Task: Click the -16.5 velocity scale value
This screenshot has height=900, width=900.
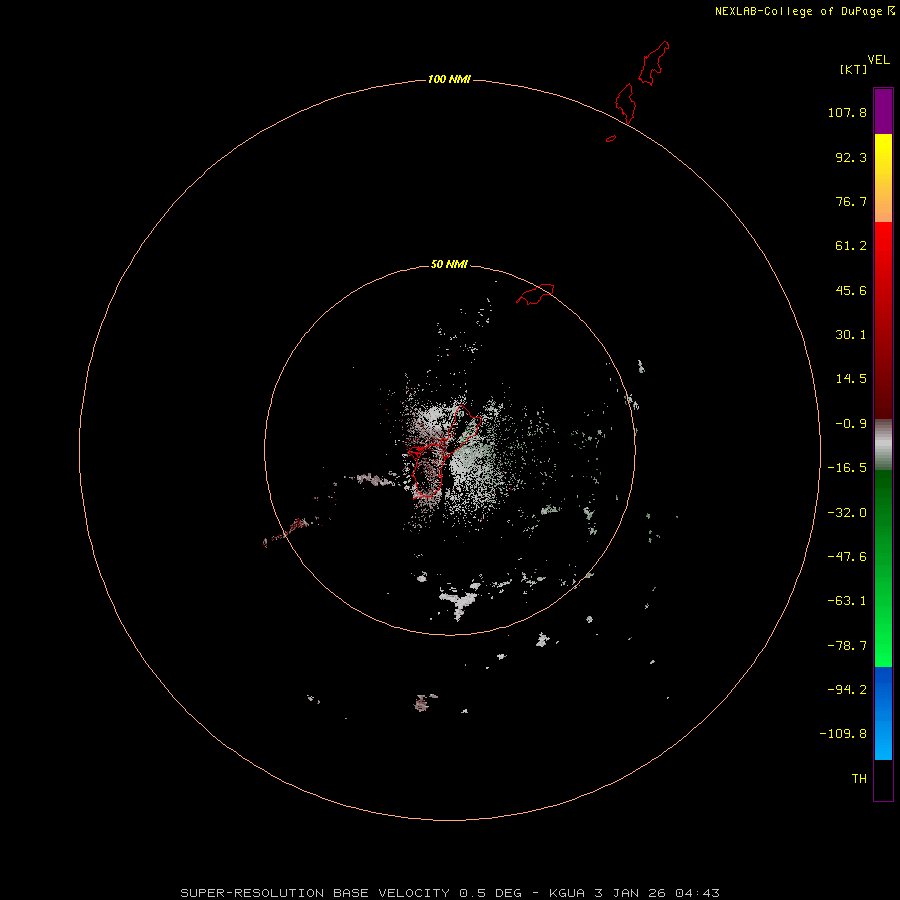Action: click(x=847, y=468)
